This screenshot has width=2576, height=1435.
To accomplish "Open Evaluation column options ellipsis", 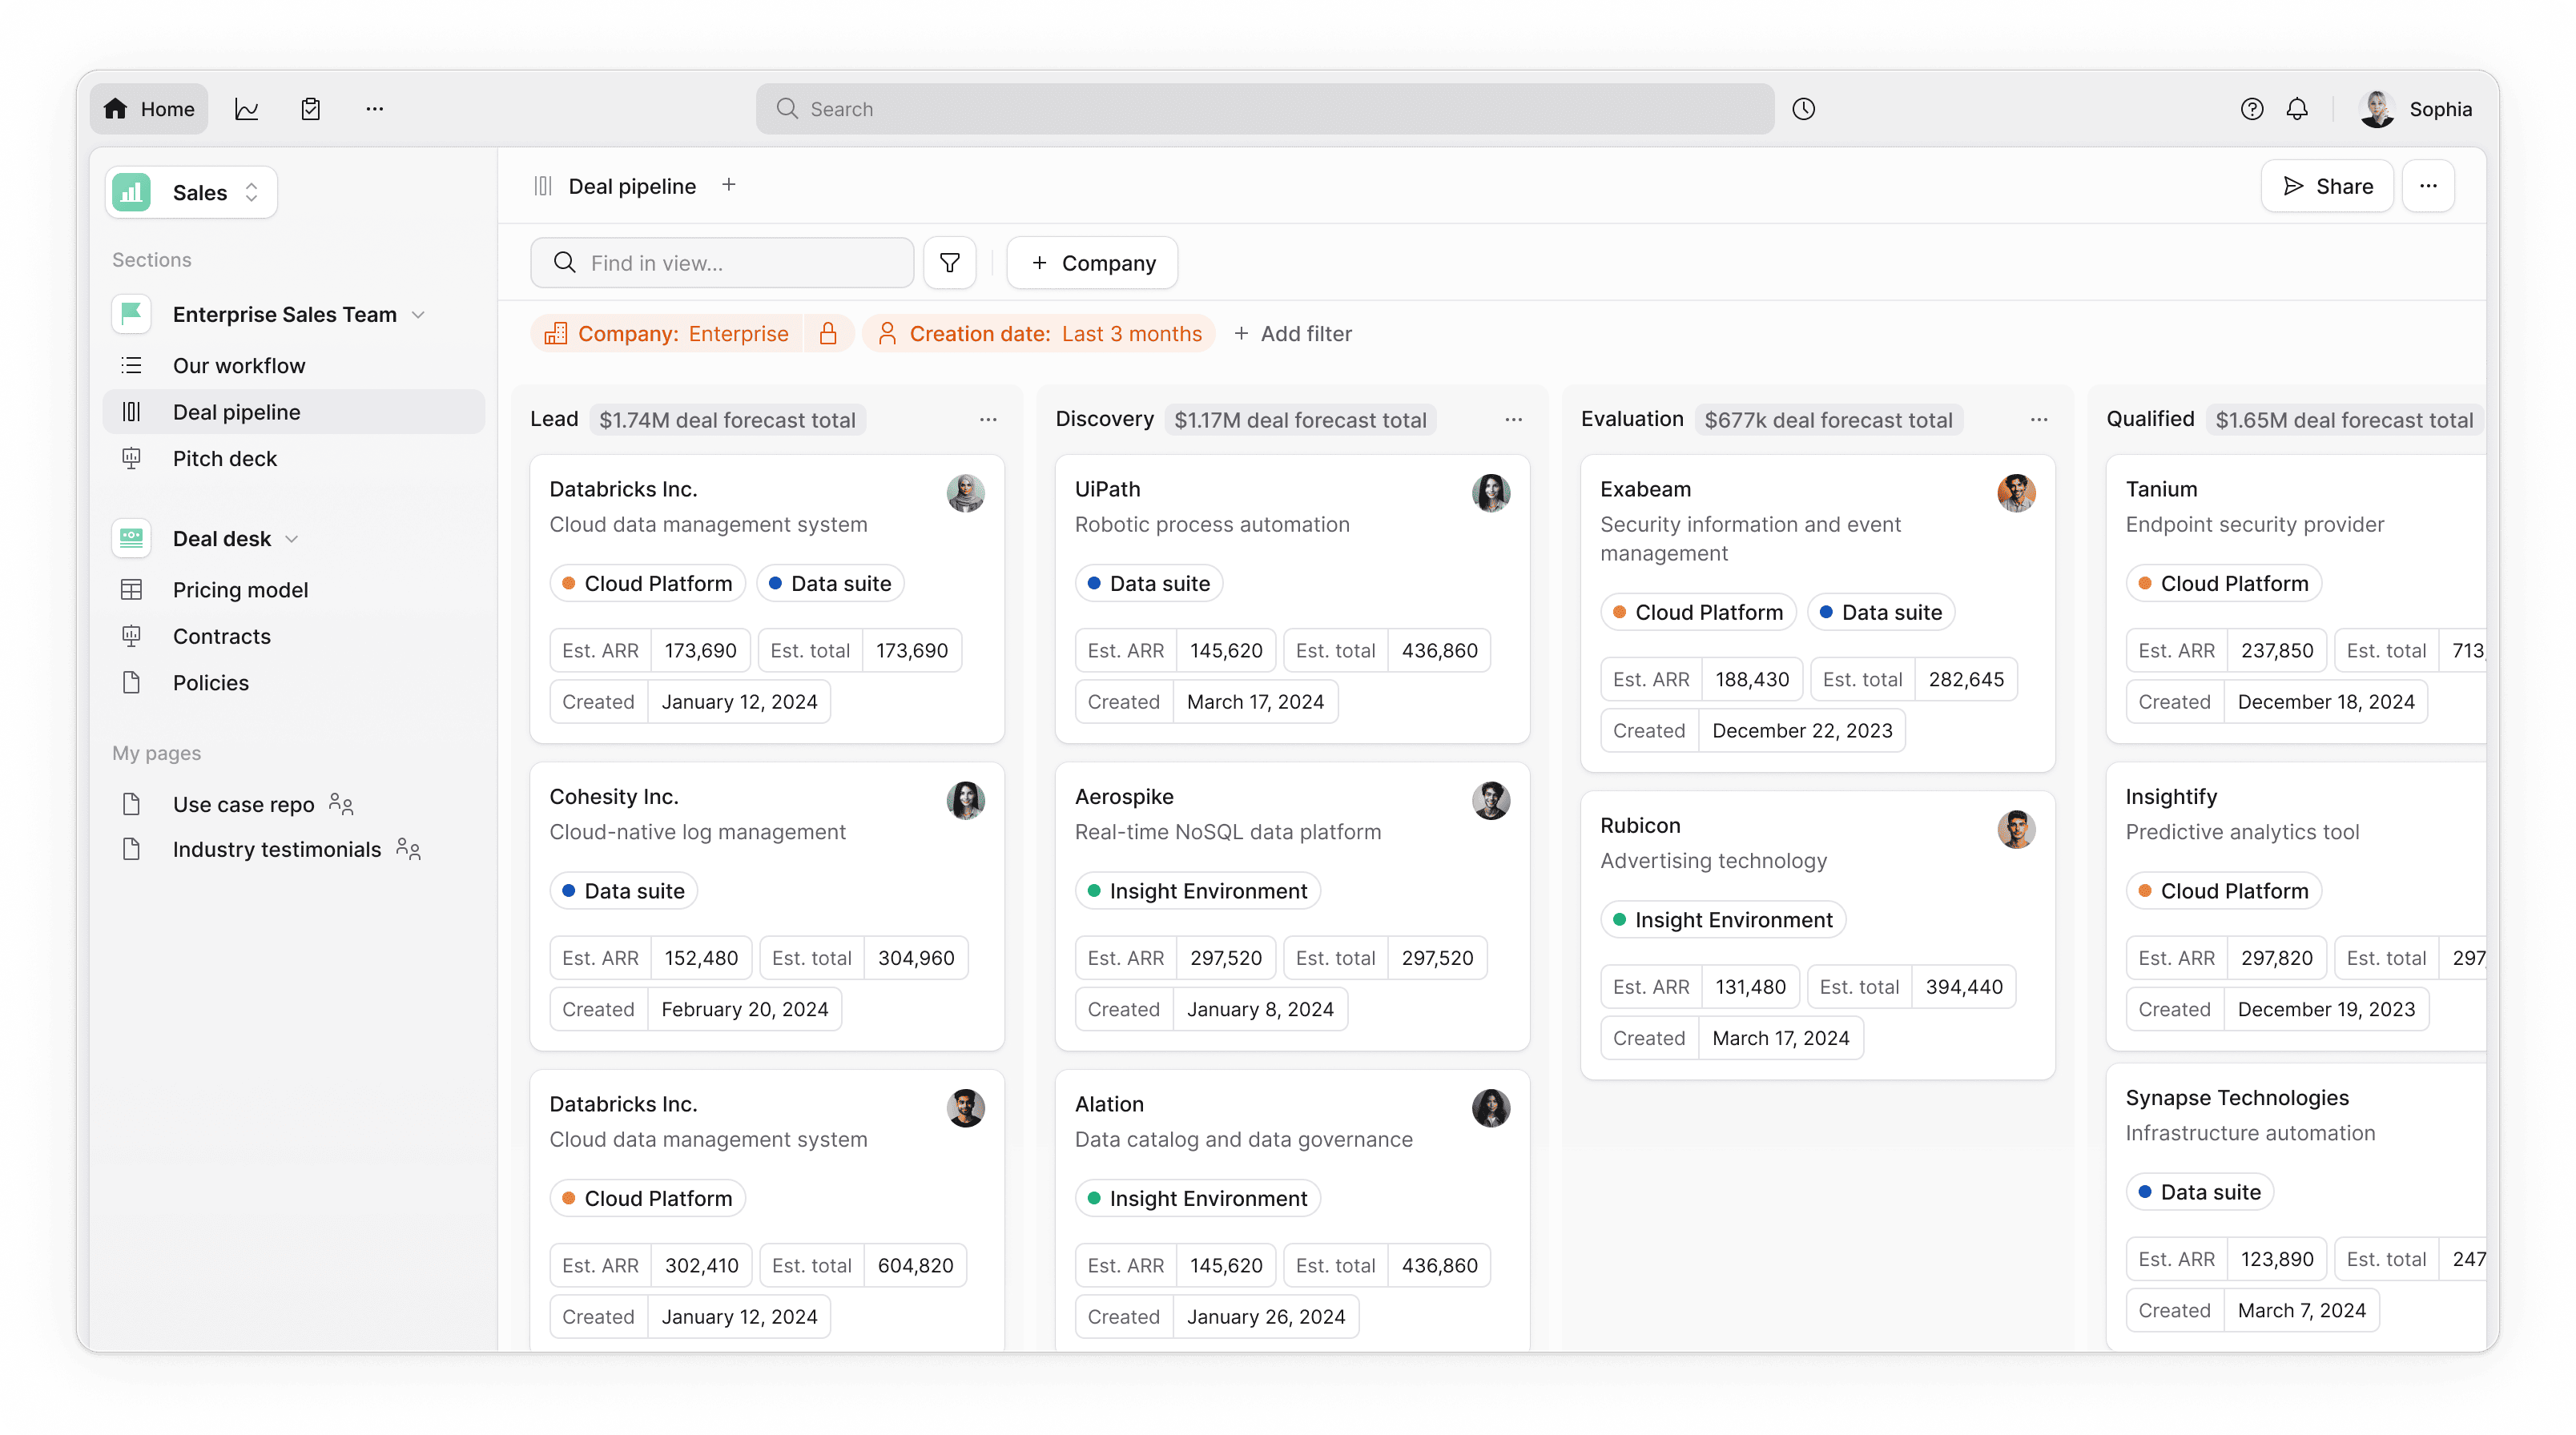I will pos(2039,420).
